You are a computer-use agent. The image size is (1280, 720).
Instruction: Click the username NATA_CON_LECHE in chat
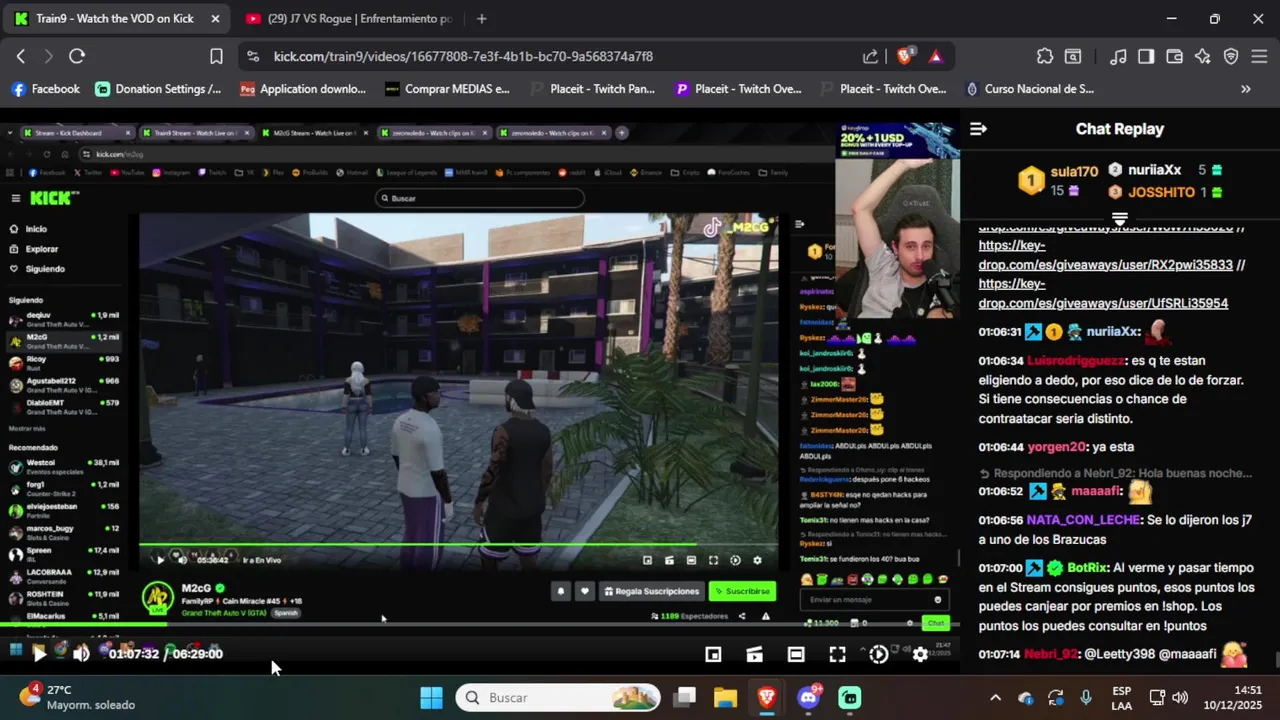pyautogui.click(x=1083, y=520)
